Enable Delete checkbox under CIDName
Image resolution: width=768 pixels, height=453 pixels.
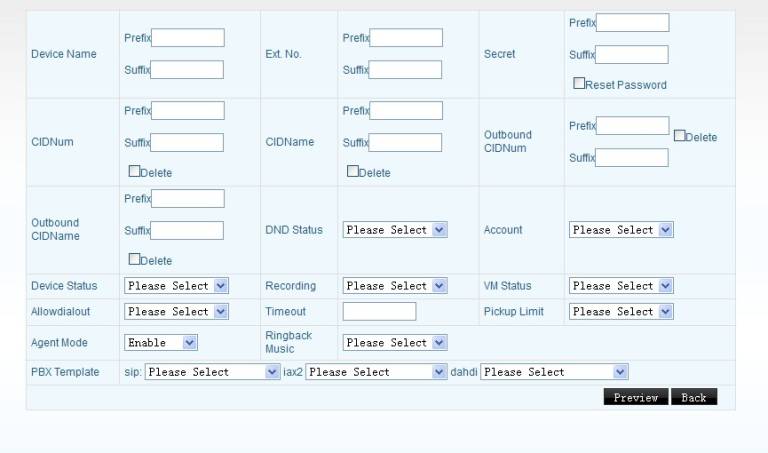(353, 171)
